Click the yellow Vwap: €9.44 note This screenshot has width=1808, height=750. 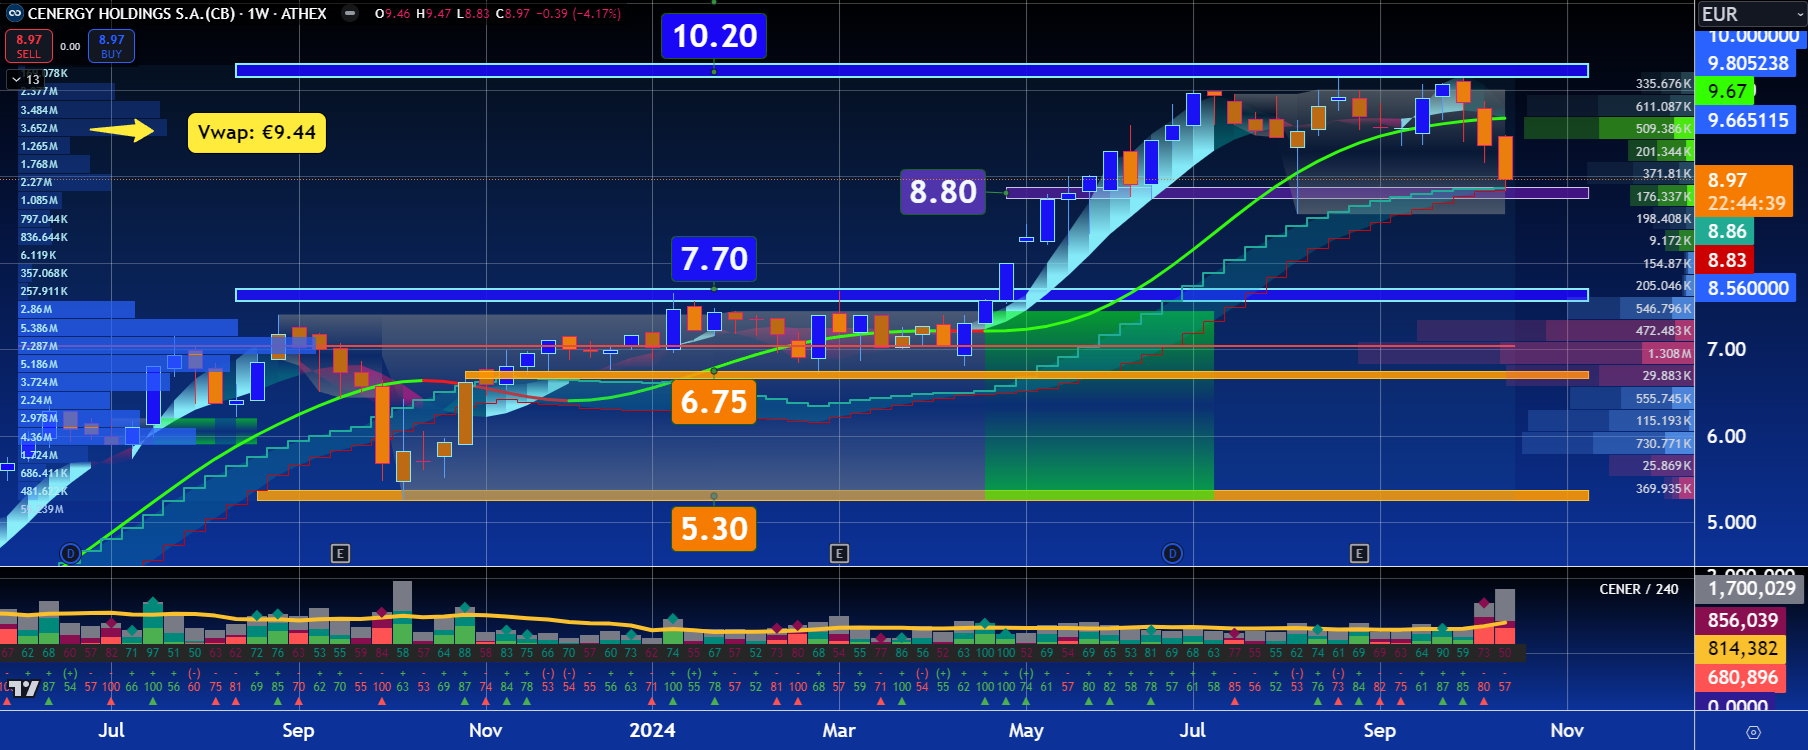pyautogui.click(x=257, y=132)
